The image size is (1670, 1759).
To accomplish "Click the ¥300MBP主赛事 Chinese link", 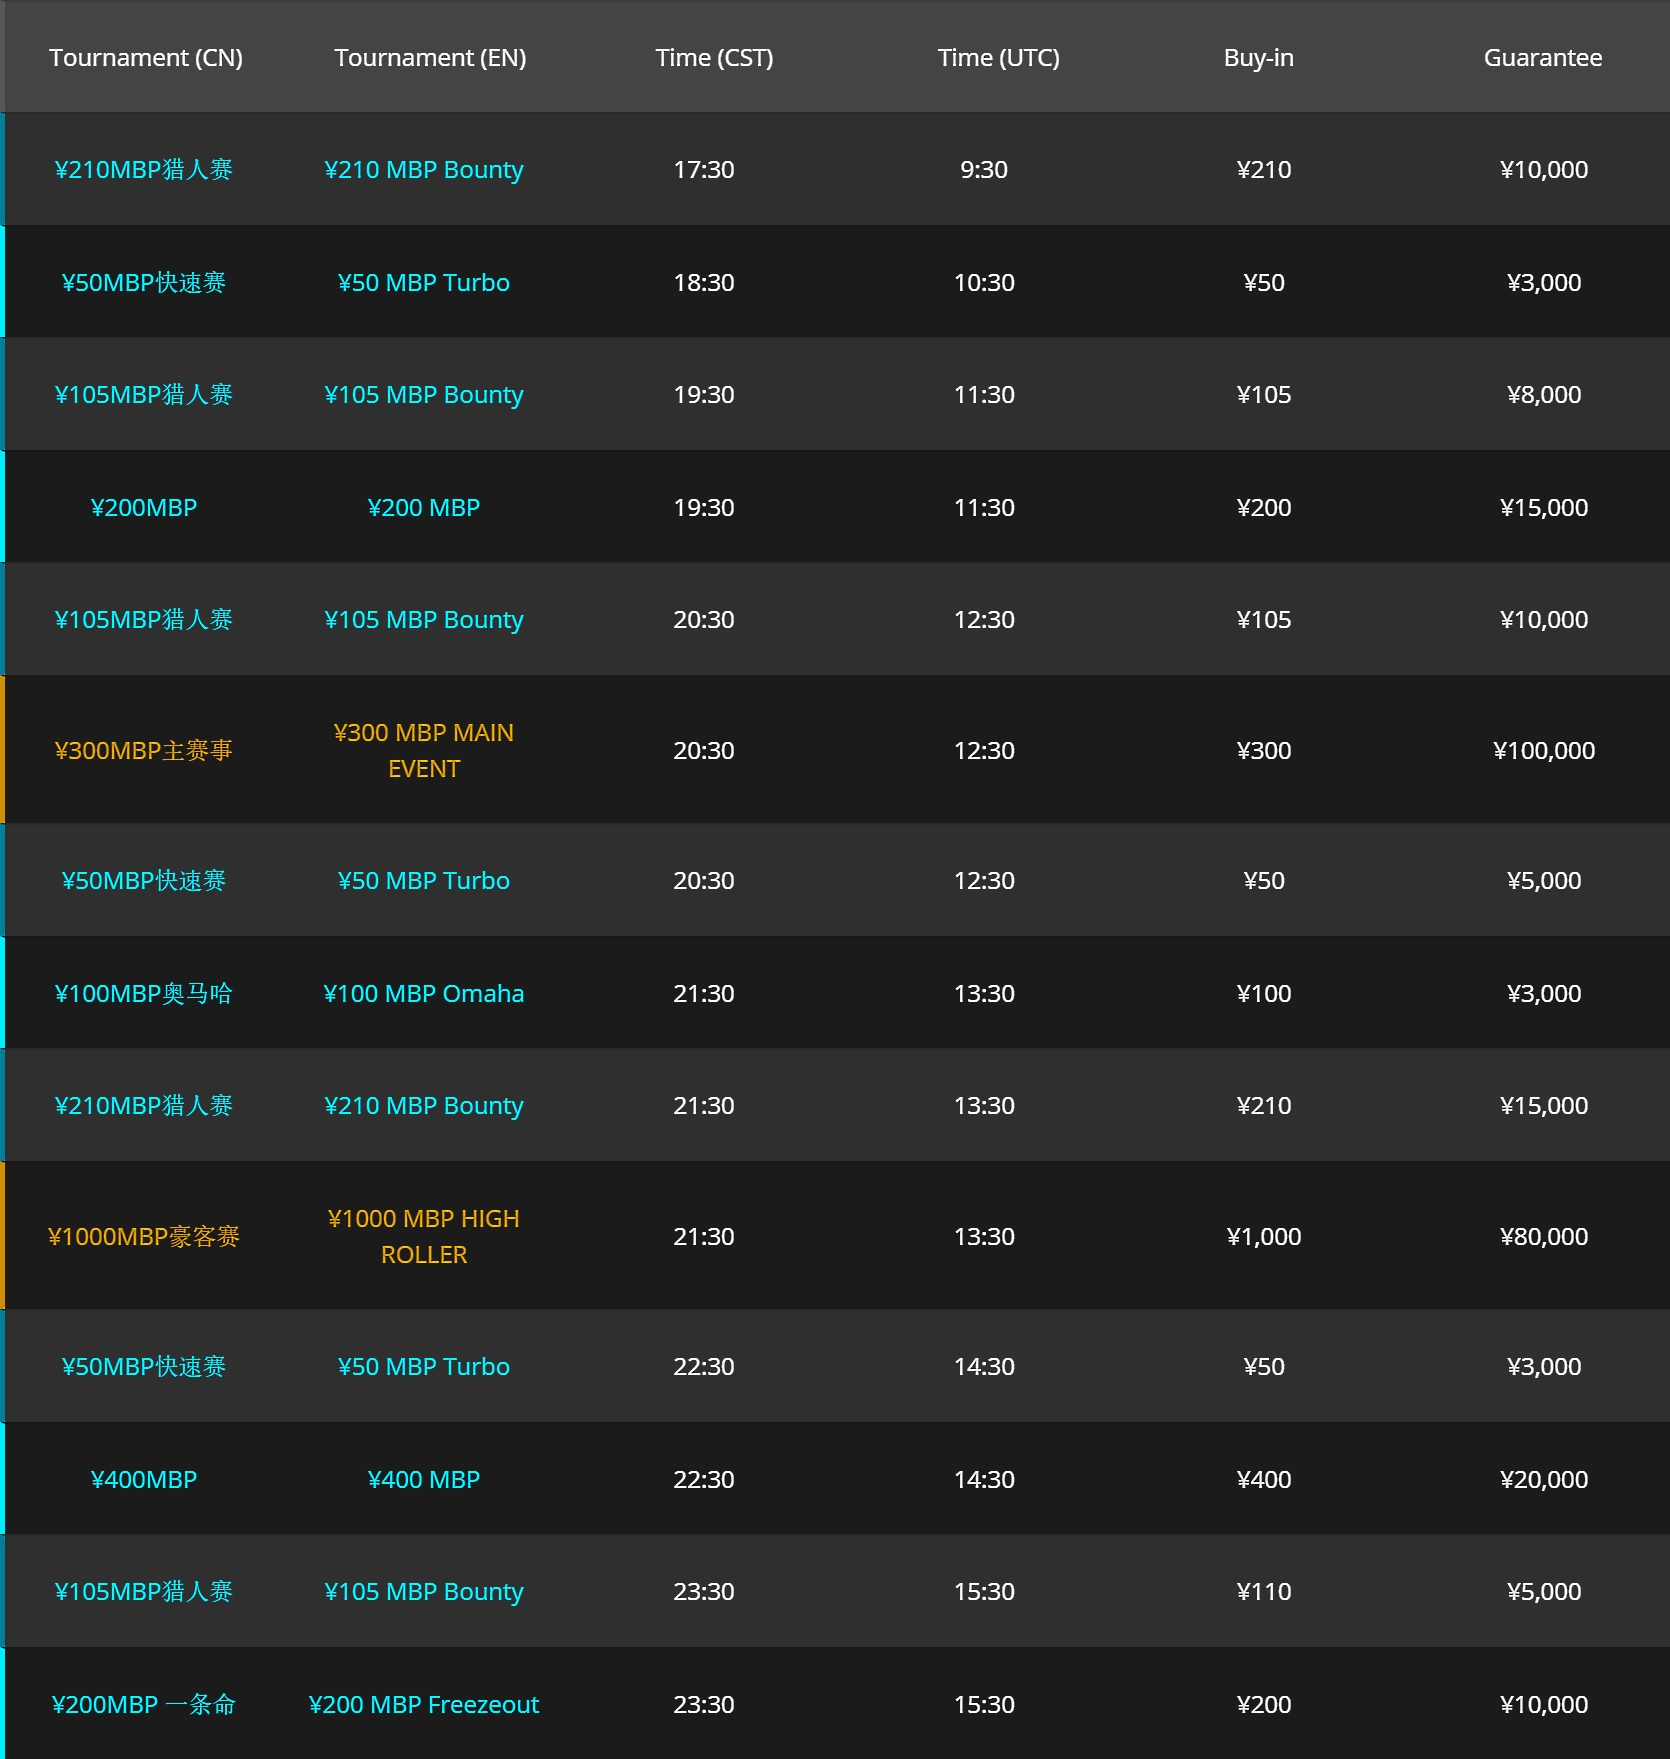I will click(x=144, y=750).
